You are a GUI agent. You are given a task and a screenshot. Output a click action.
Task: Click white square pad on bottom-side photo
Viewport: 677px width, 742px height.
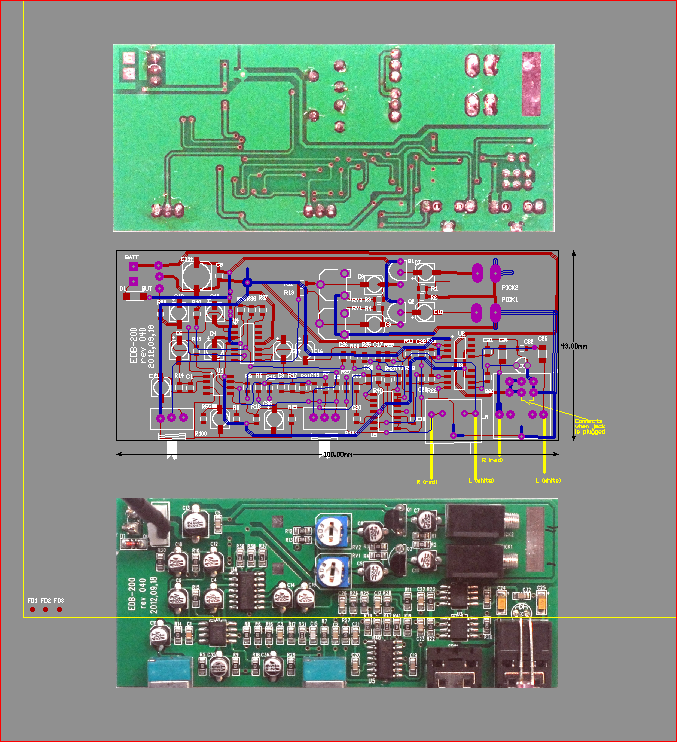point(128,69)
